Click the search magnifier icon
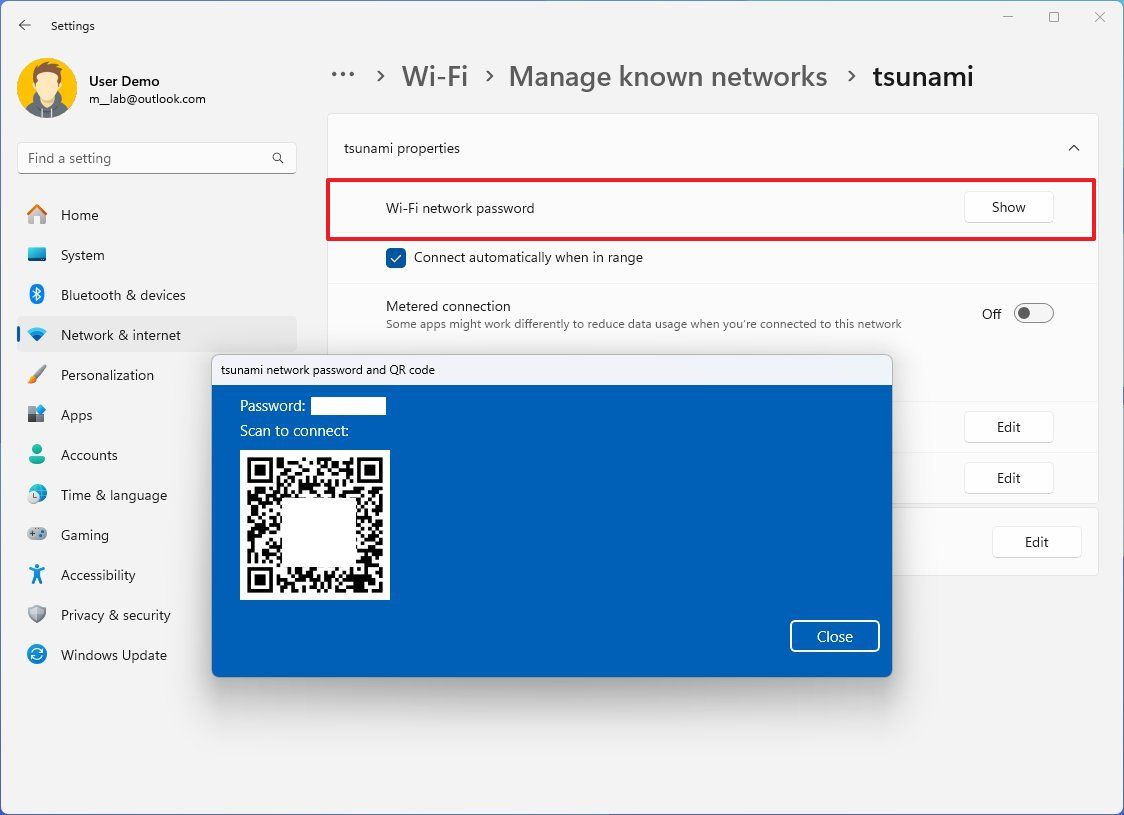This screenshot has width=1124, height=815. click(277, 158)
